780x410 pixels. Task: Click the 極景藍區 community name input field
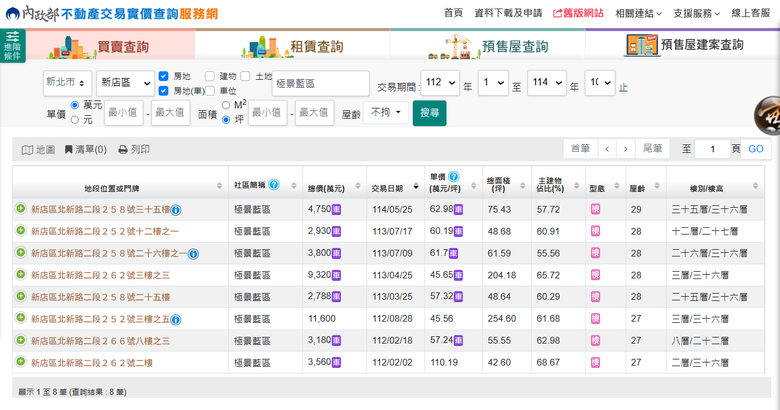320,84
